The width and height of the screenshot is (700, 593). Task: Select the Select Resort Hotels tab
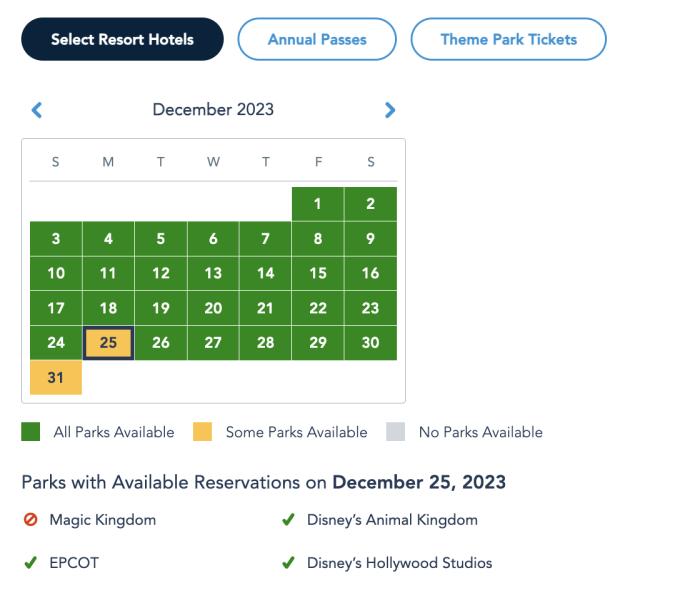(122, 39)
